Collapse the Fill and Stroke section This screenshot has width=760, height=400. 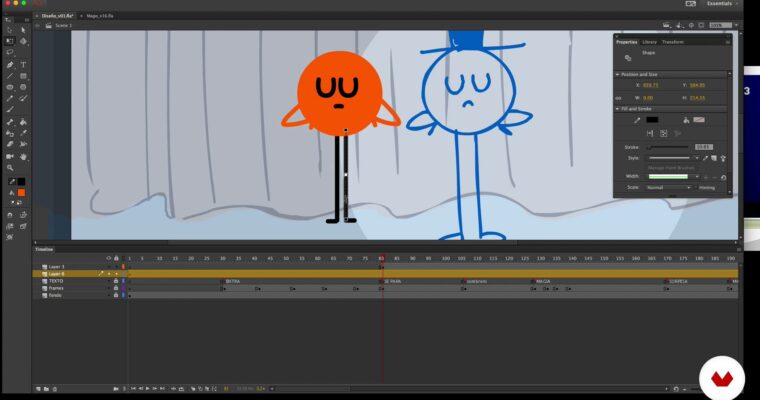tap(618, 109)
